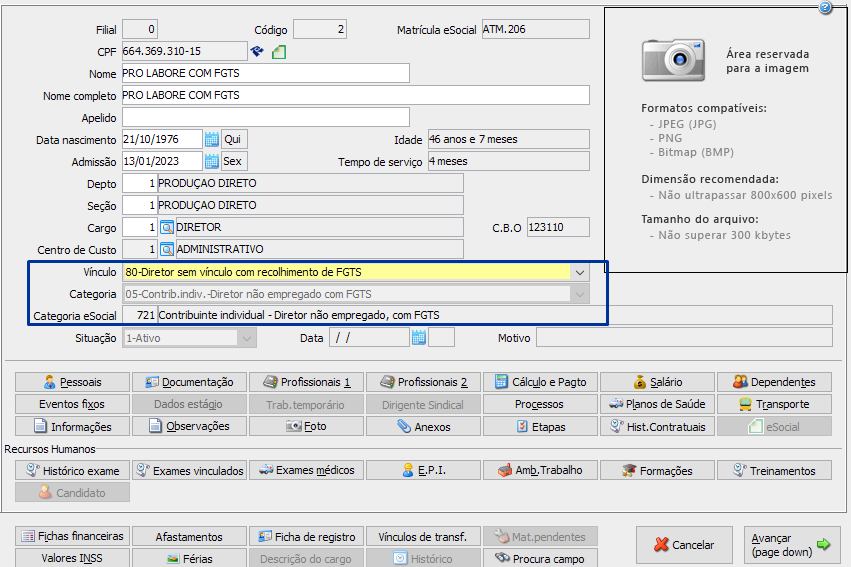Click the Seção code field
Image resolution: width=851 pixels, height=567 pixels.
pyautogui.click(x=139, y=206)
